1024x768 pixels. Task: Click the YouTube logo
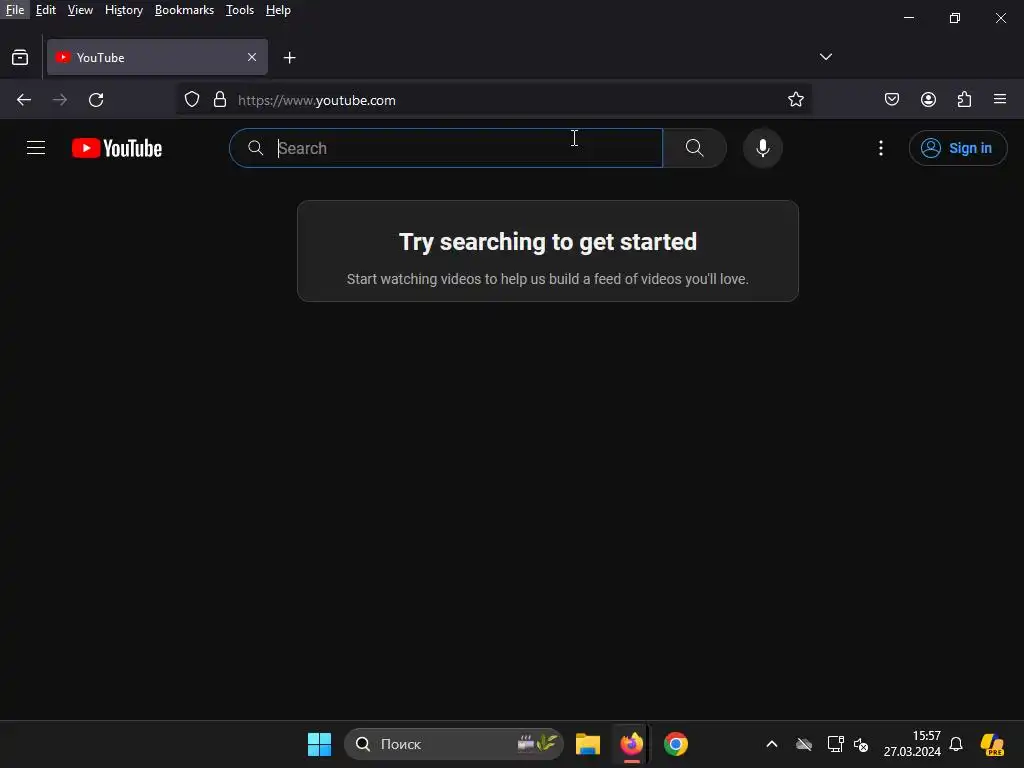click(117, 148)
